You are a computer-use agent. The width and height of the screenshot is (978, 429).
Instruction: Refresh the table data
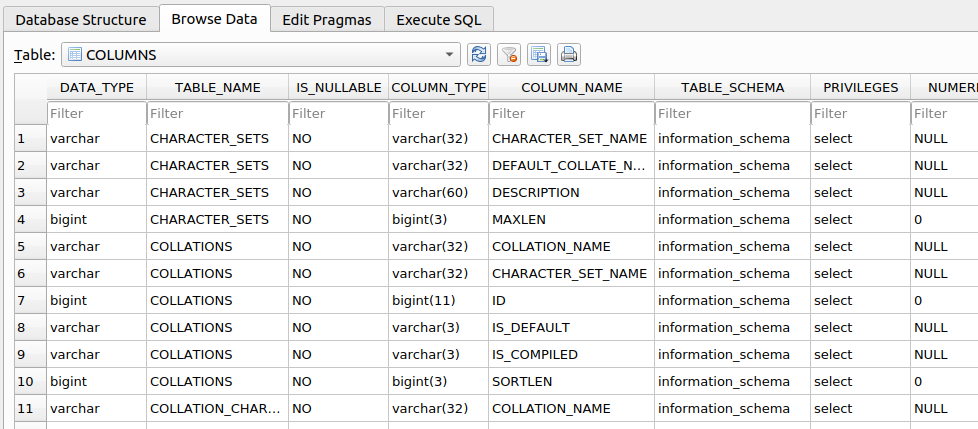[479, 55]
